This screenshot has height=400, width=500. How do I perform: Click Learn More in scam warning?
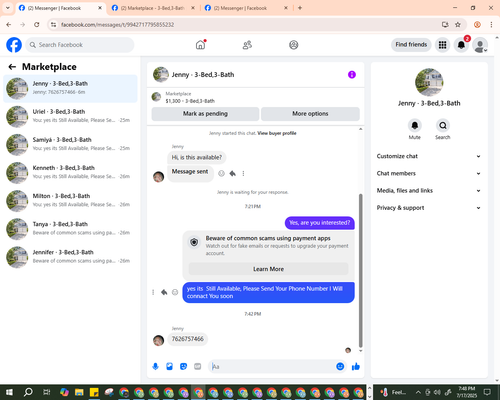268,269
